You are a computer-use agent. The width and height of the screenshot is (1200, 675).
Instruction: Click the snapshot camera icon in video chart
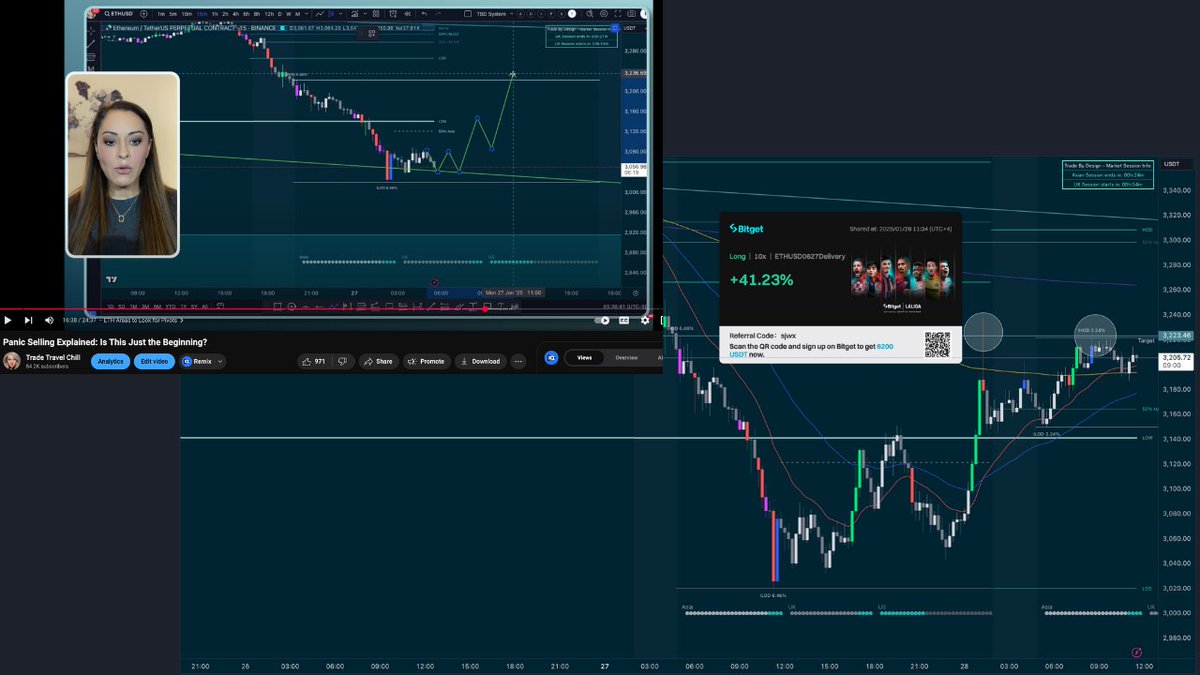click(x=631, y=14)
